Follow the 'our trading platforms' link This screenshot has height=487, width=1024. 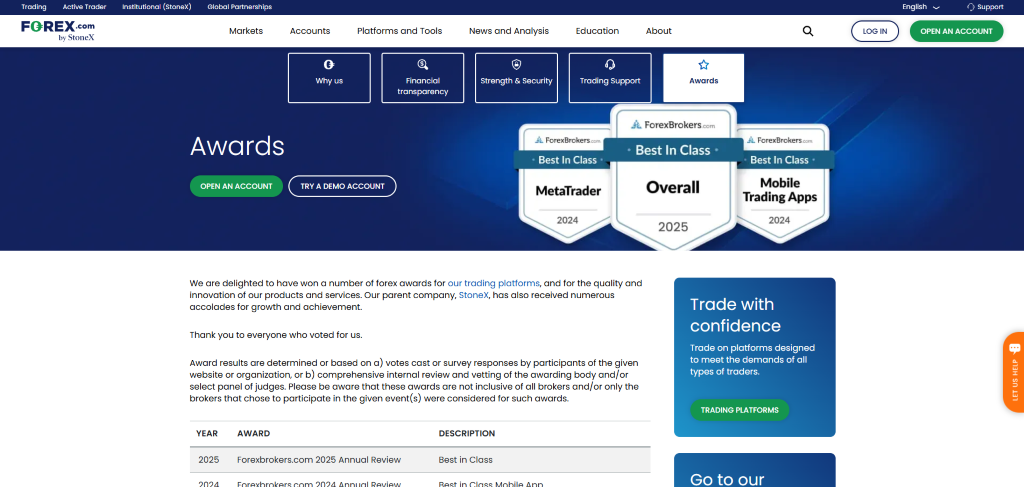click(x=494, y=283)
